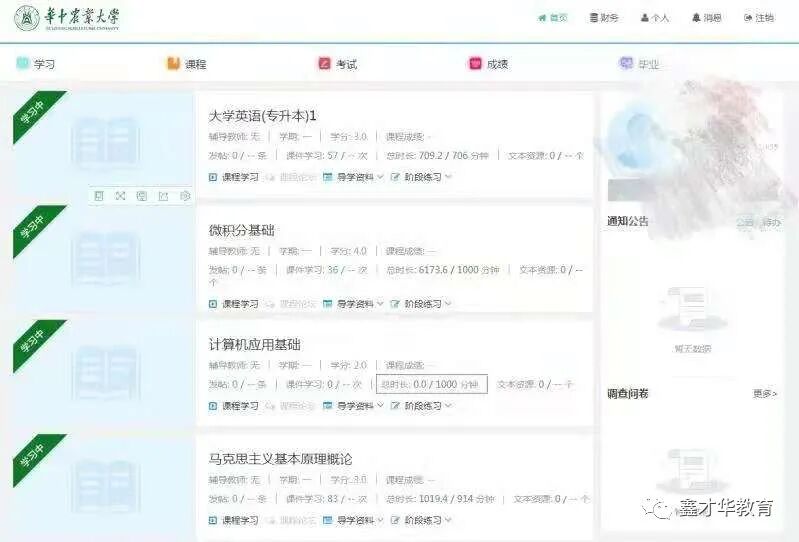Switch to the 成绩 tab
The width and height of the screenshot is (799, 542).
pyautogui.click(x=488, y=64)
